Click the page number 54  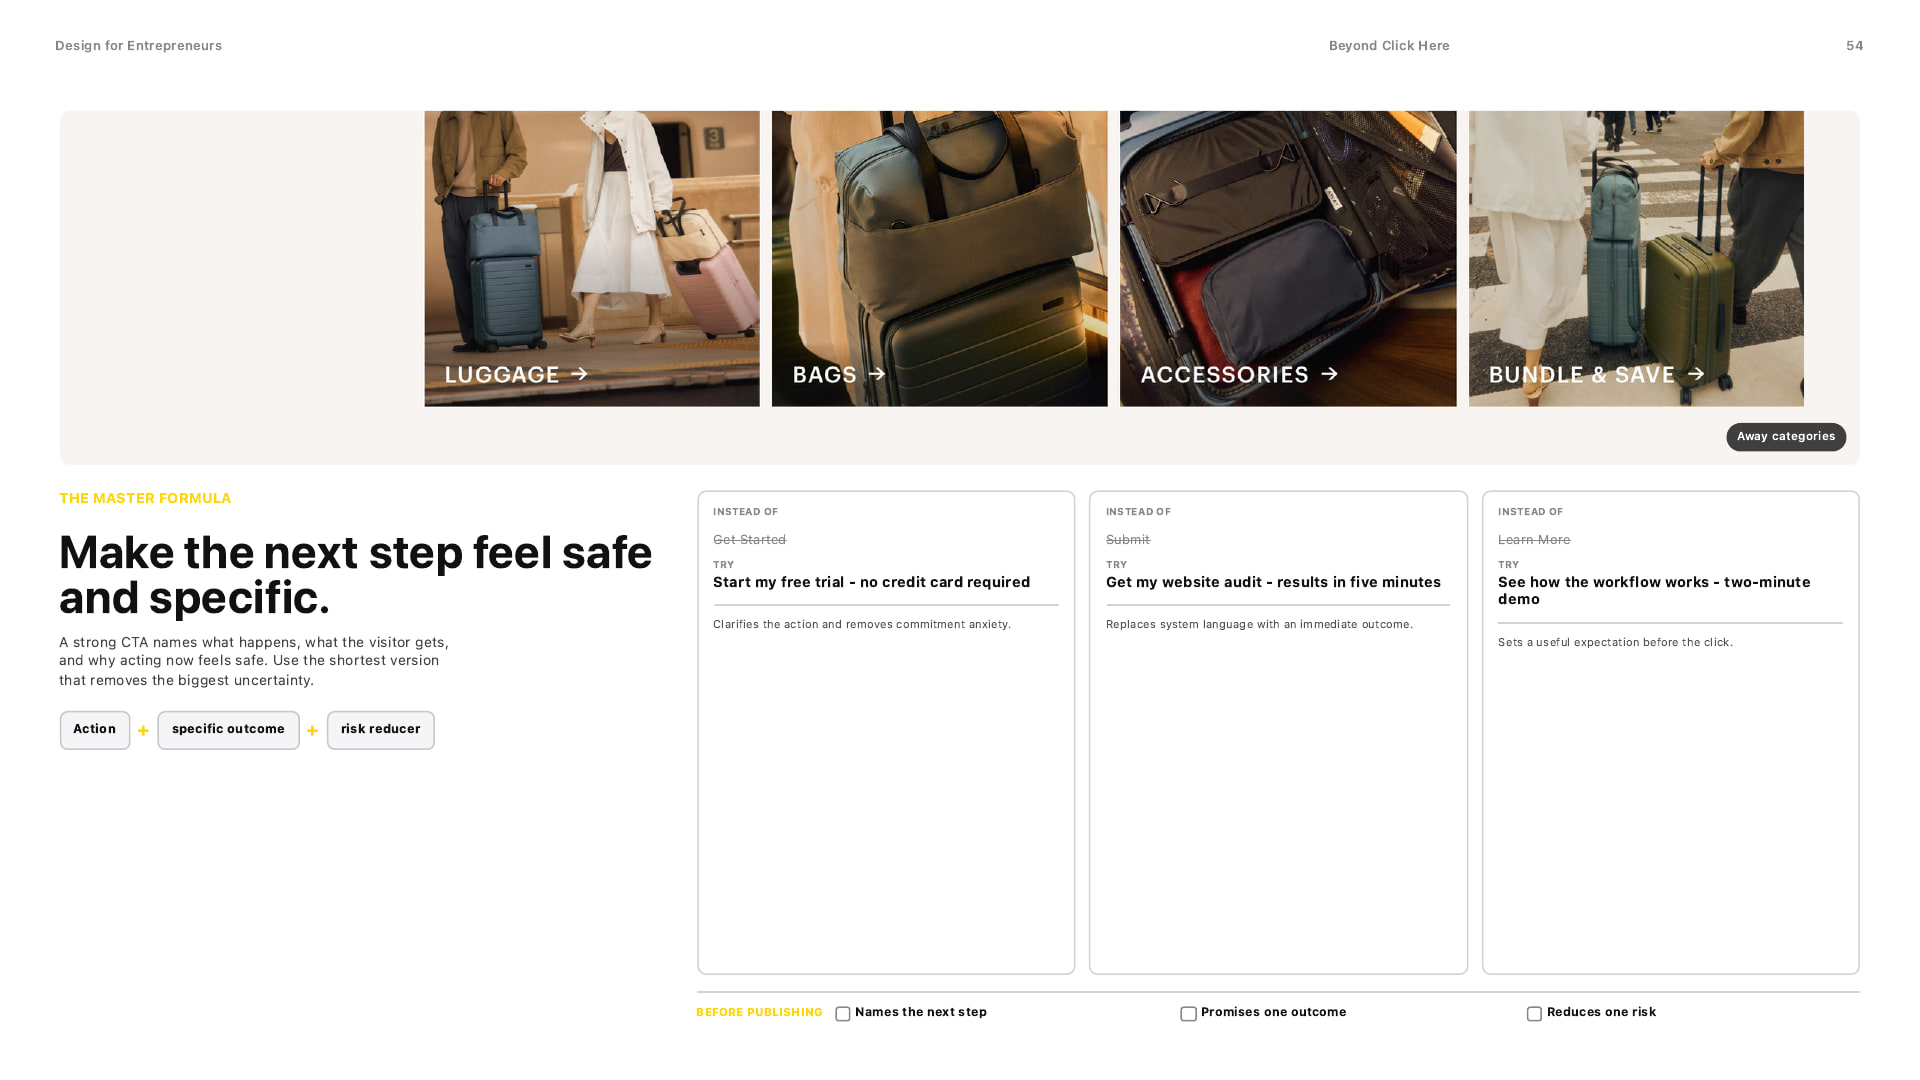click(1854, 46)
